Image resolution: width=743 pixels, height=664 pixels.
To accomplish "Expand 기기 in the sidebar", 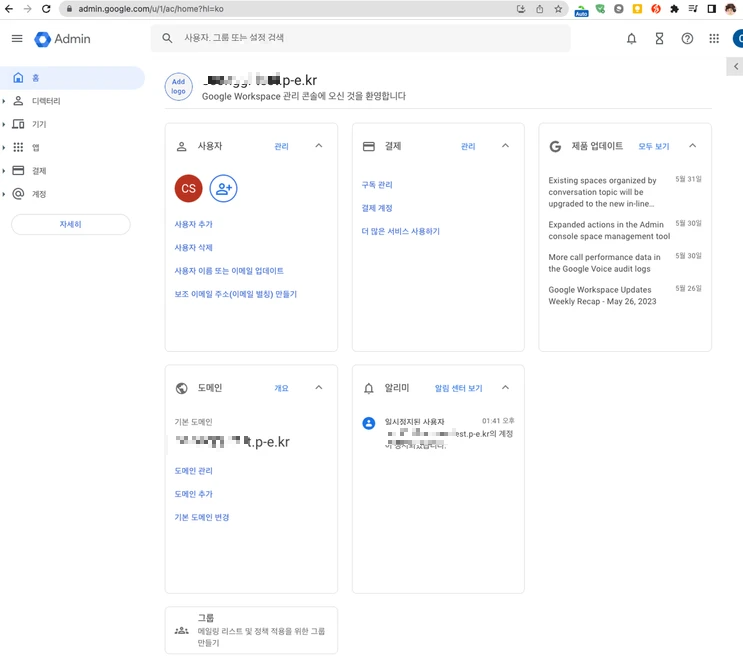I will [x=4, y=124].
